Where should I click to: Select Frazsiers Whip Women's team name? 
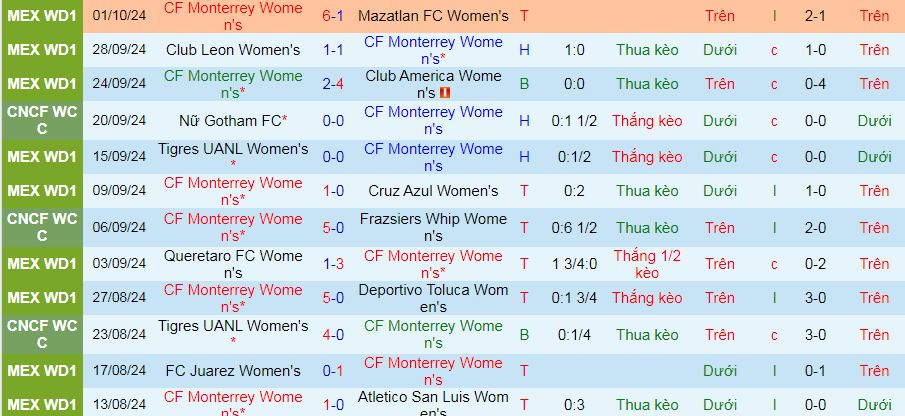(433, 227)
